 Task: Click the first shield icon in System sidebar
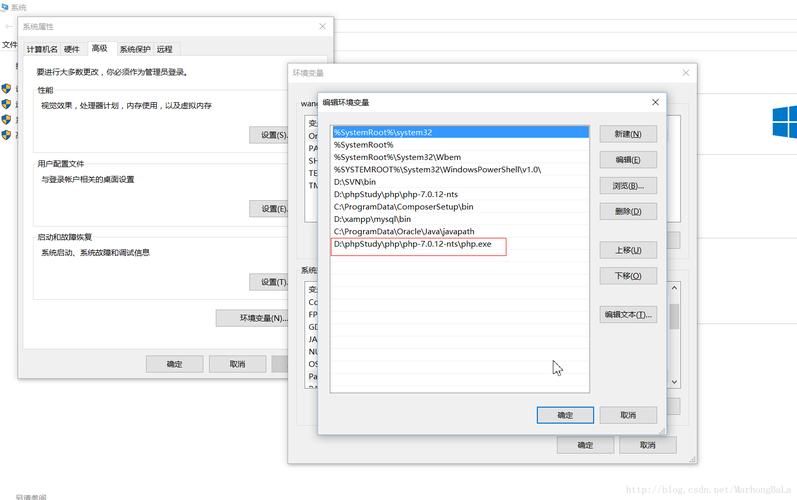coord(6,88)
